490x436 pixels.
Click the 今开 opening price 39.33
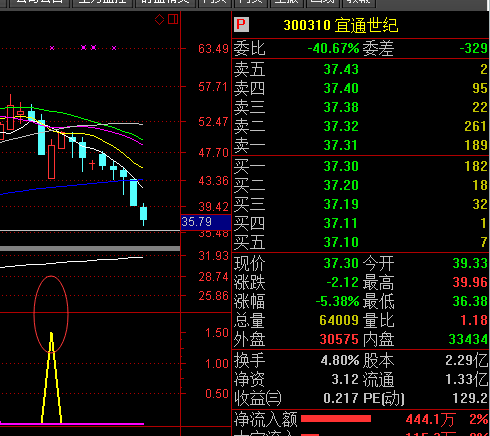tap(470, 263)
